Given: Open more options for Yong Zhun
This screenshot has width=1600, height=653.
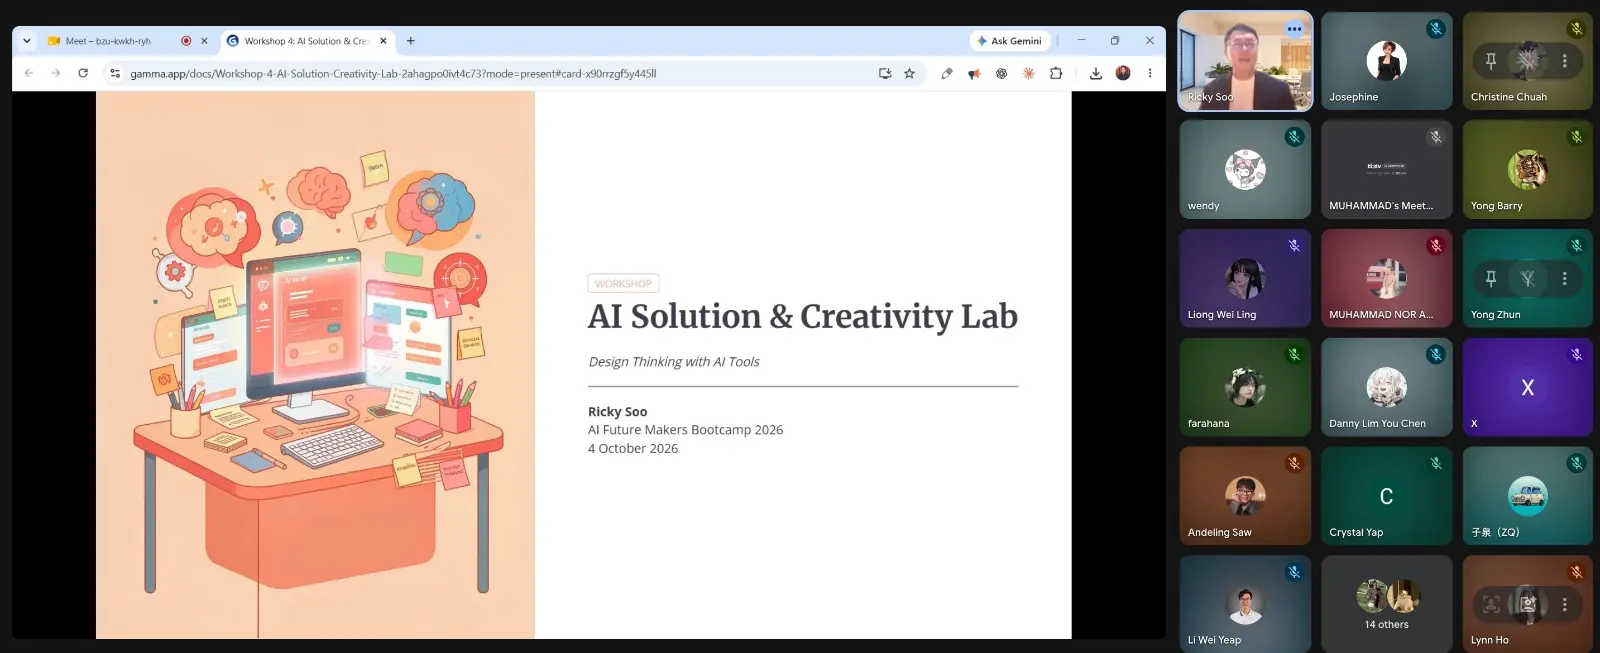Looking at the screenshot, I should coord(1565,279).
